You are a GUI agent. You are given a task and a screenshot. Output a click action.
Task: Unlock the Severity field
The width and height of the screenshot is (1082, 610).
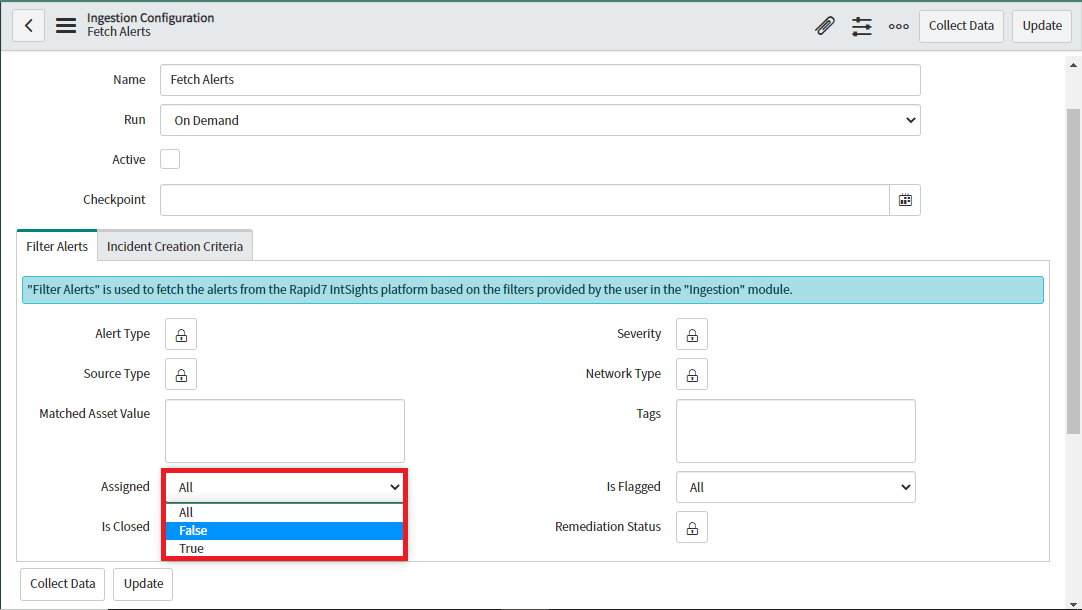point(692,334)
